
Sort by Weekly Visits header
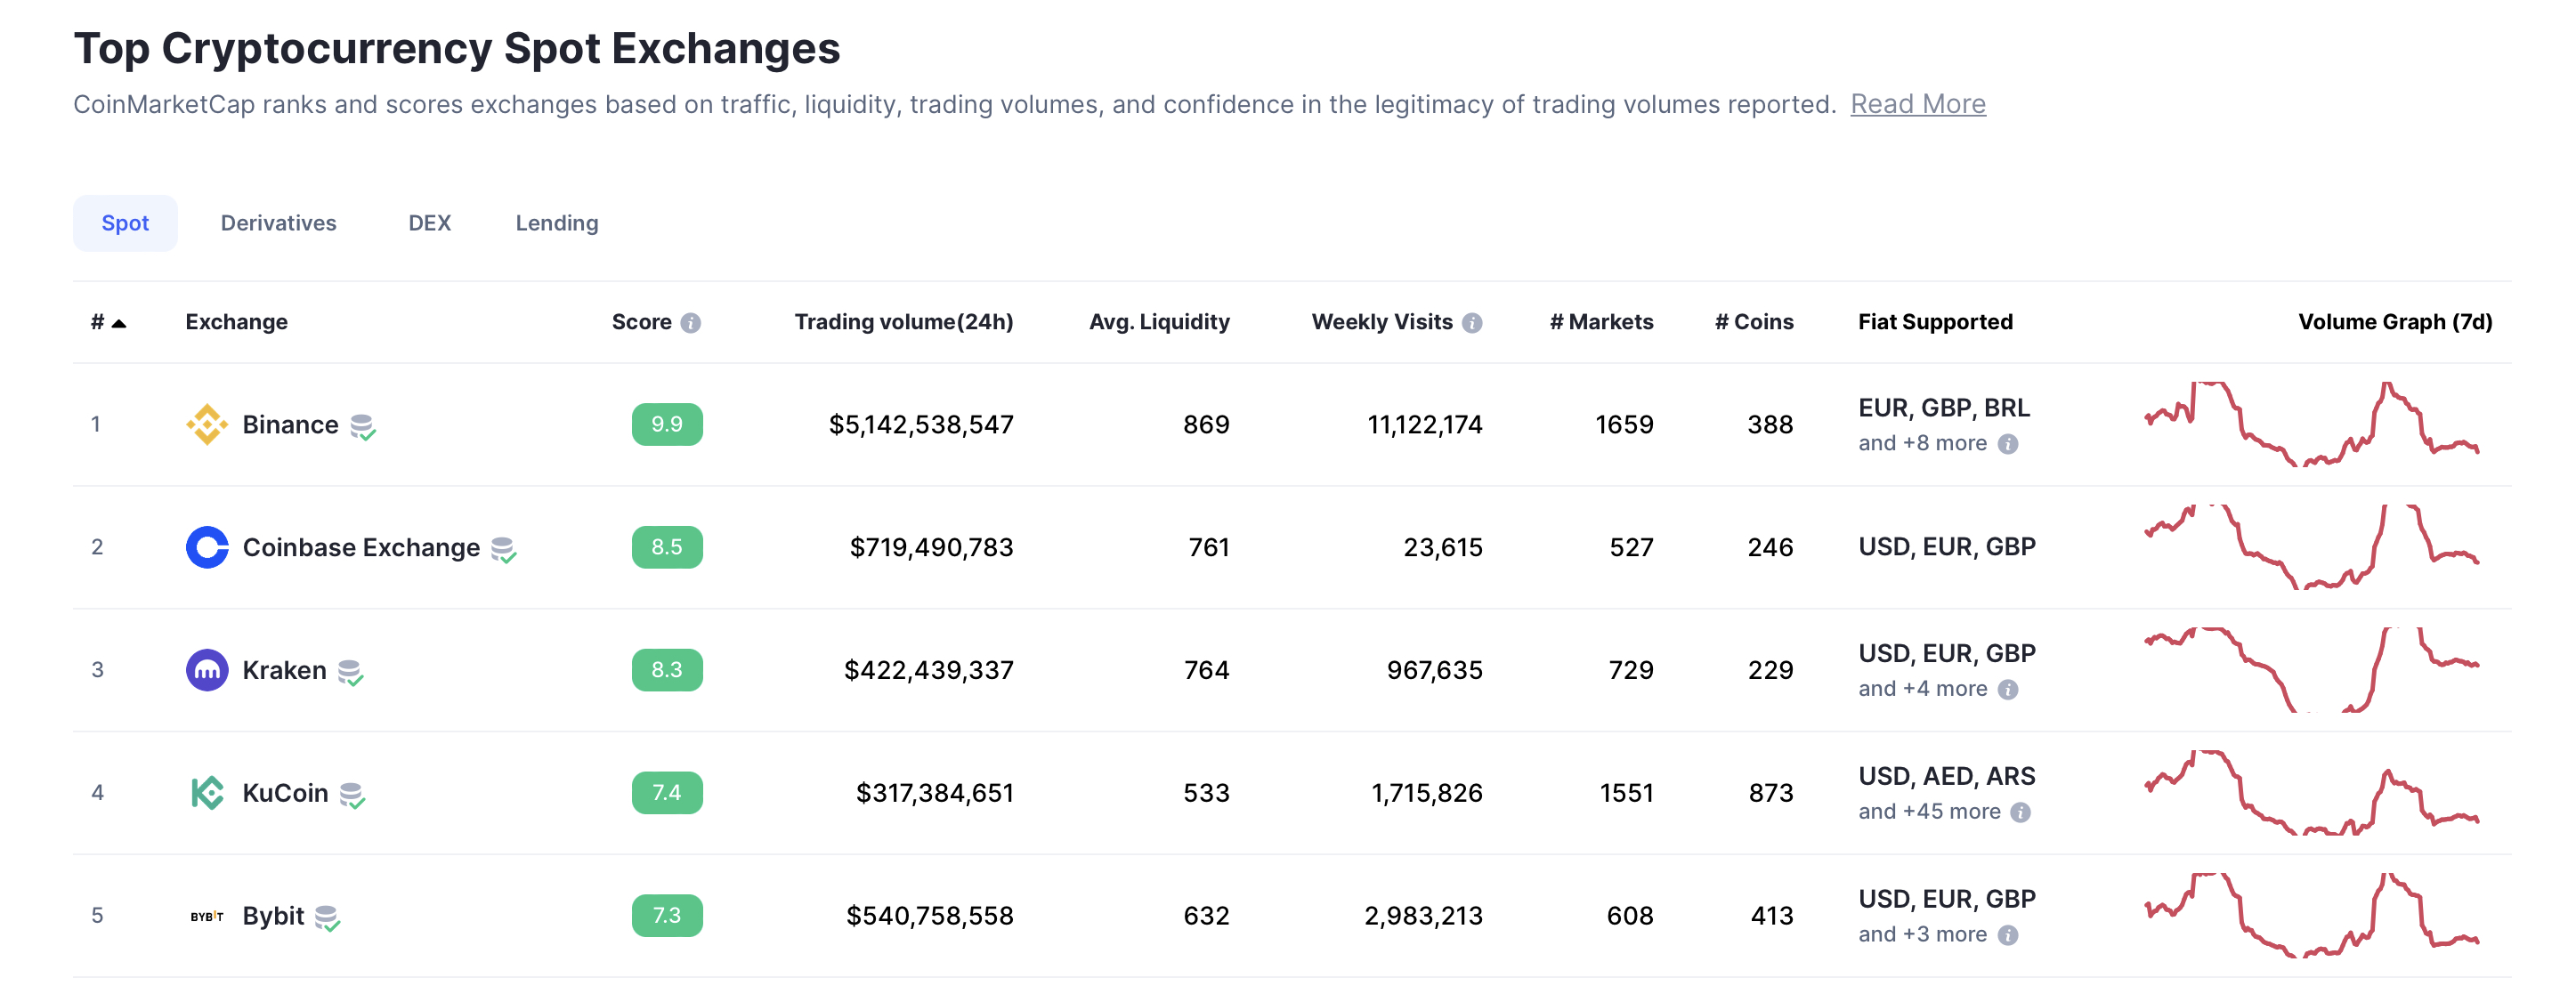pos(1382,322)
